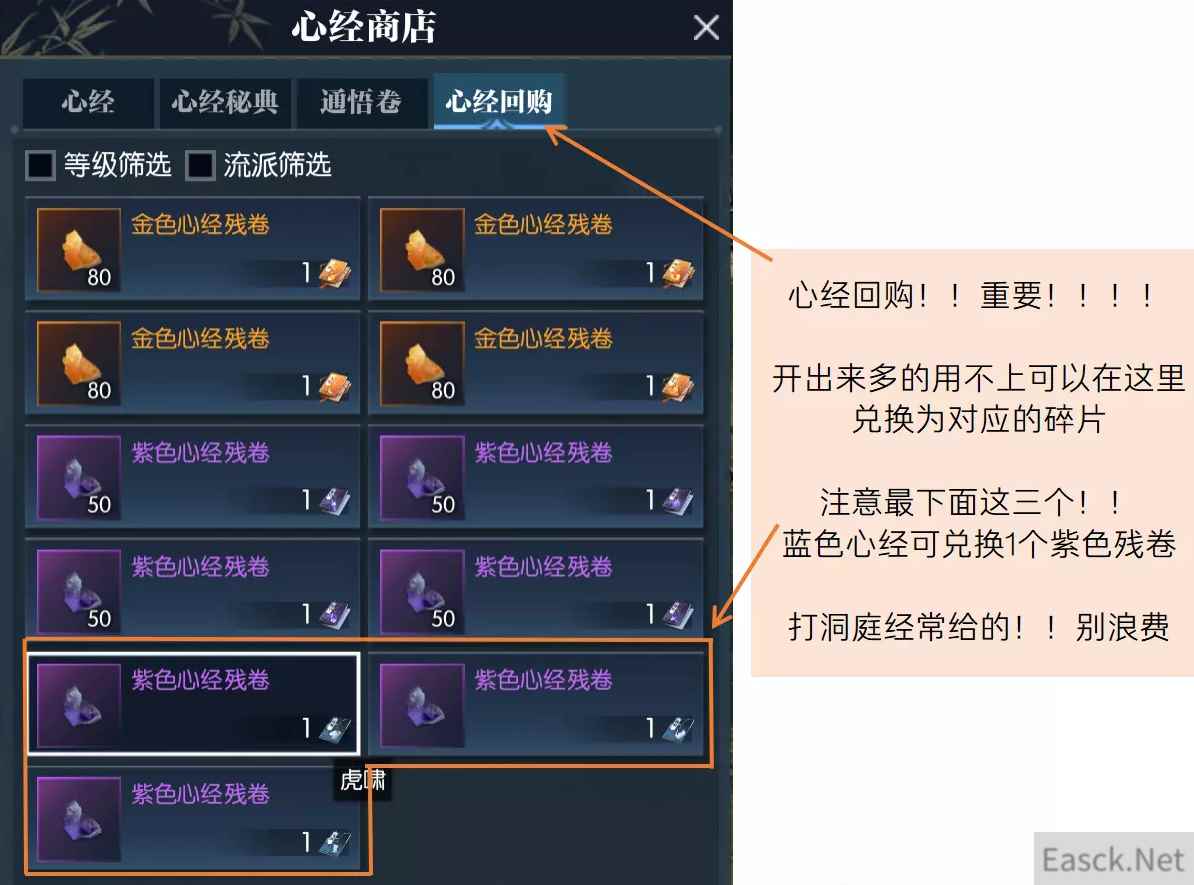Viewport: 1194px width, 885px height.
Task: Select the 心经回购 tab
Action: 499,101
